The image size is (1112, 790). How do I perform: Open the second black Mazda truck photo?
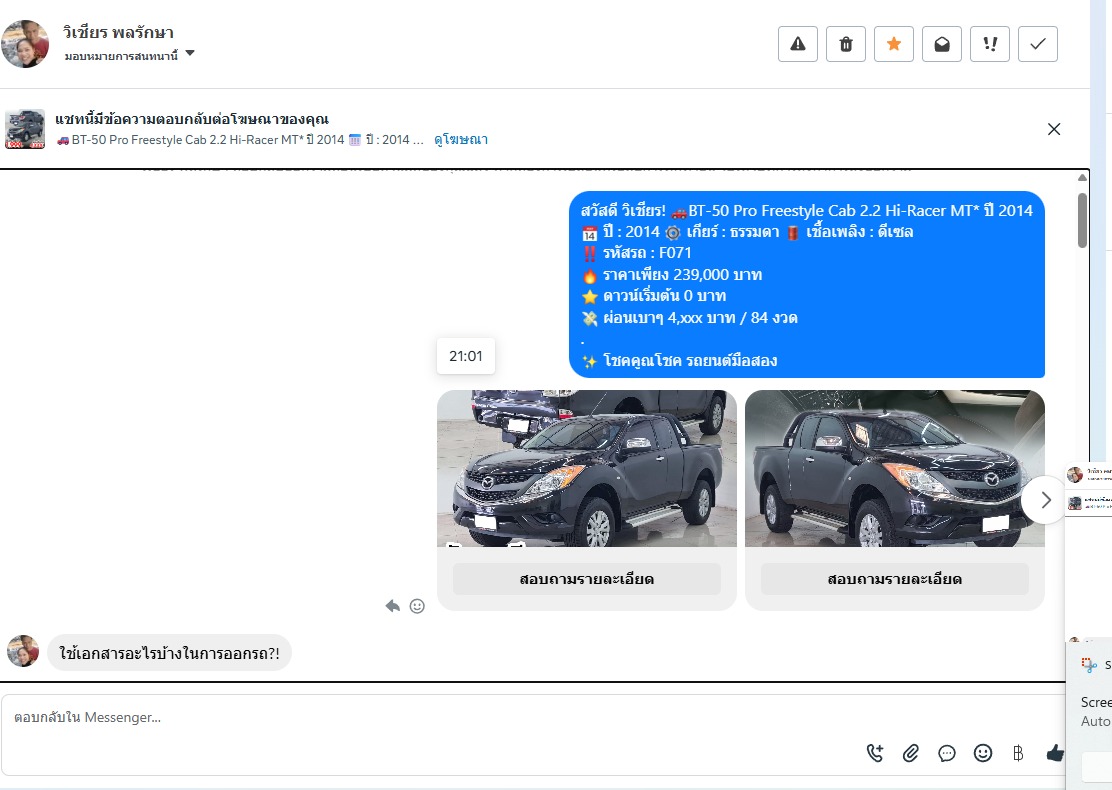coord(894,468)
